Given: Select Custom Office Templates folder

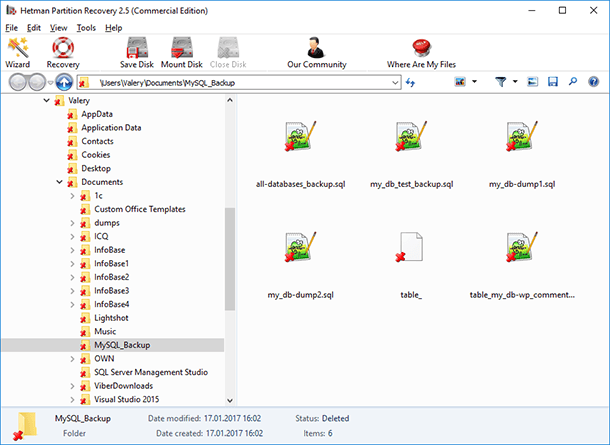Looking at the screenshot, I should [x=140, y=209].
